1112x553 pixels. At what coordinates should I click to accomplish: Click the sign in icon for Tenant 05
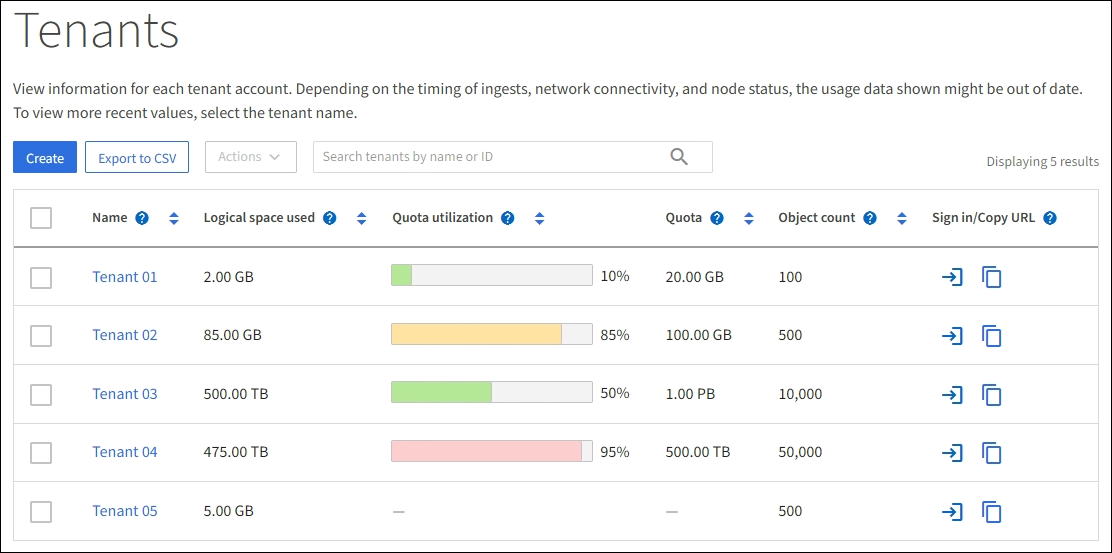pos(952,512)
